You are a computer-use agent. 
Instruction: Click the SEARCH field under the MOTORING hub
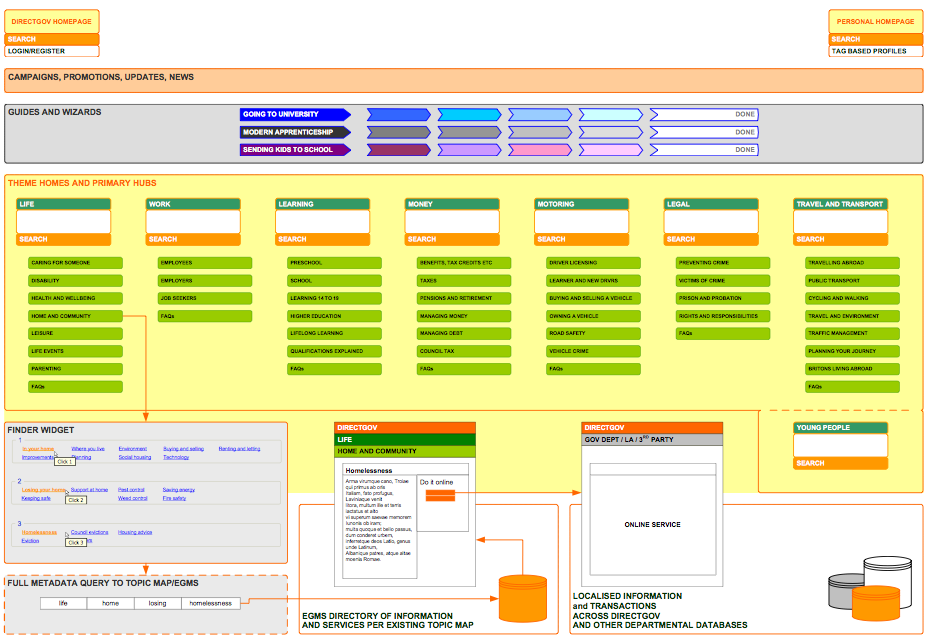pos(581,240)
